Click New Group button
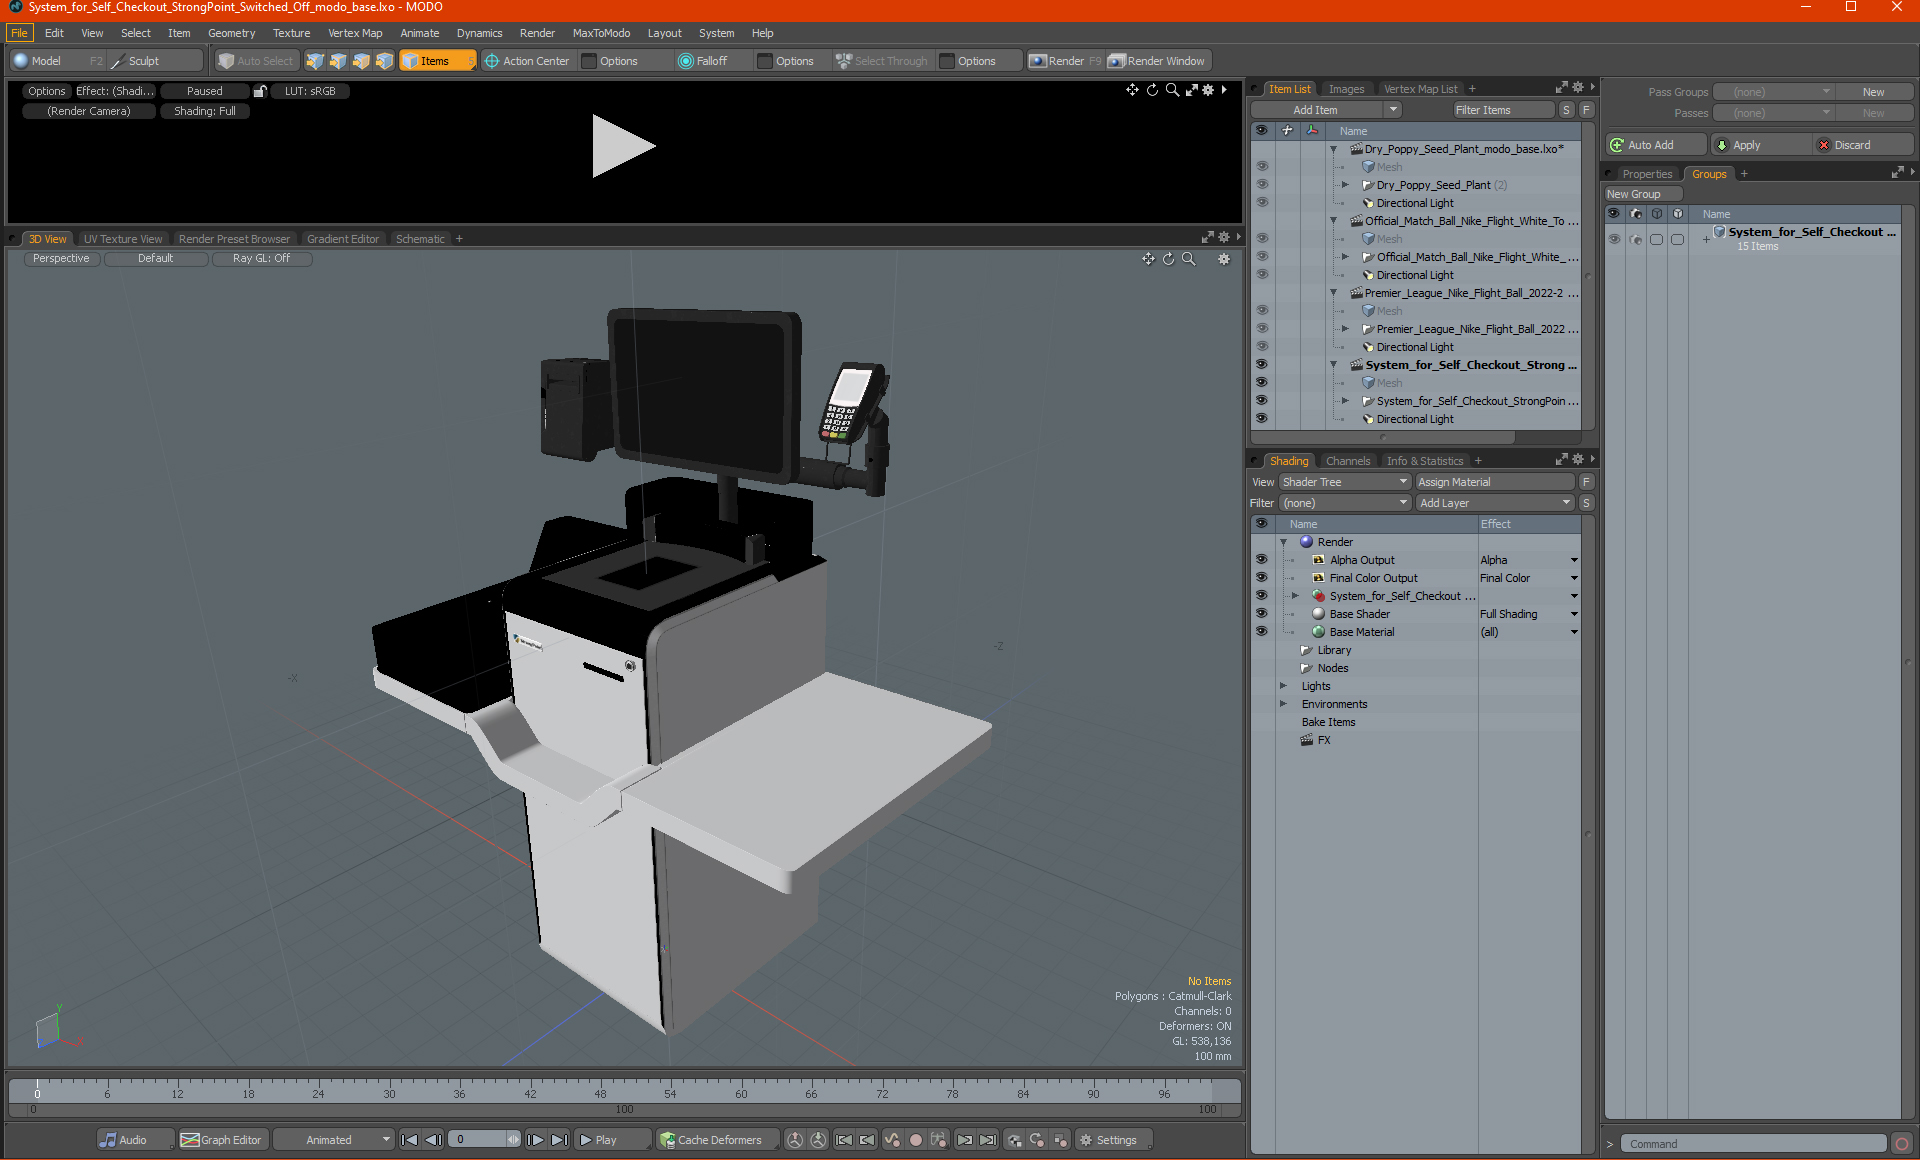Screen dimensions: 1920x1160 point(1643,194)
